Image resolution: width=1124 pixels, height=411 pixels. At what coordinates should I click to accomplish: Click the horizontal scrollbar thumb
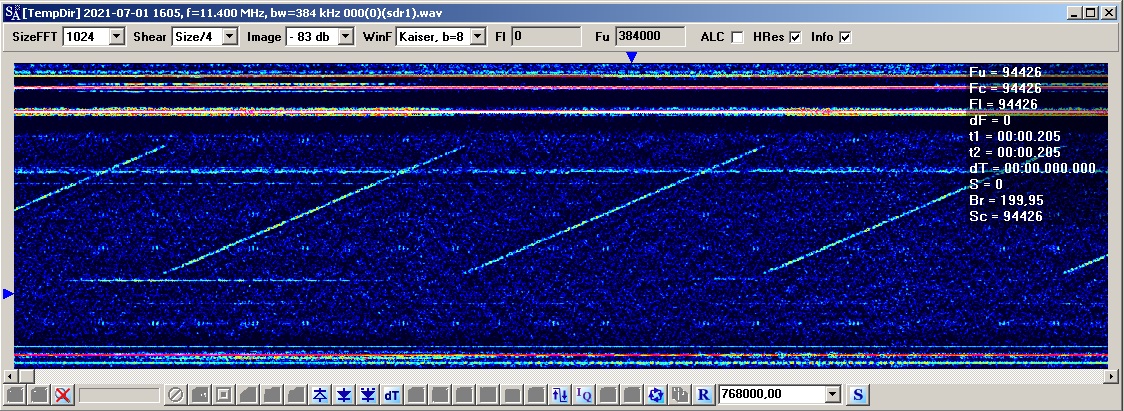pyautogui.click(x=26, y=376)
